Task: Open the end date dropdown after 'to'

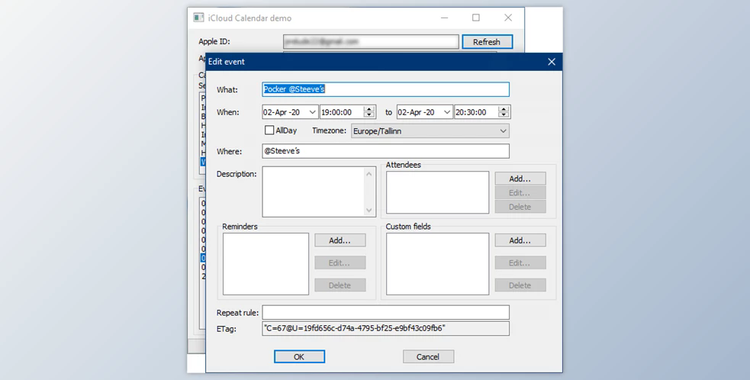Action: click(x=447, y=112)
